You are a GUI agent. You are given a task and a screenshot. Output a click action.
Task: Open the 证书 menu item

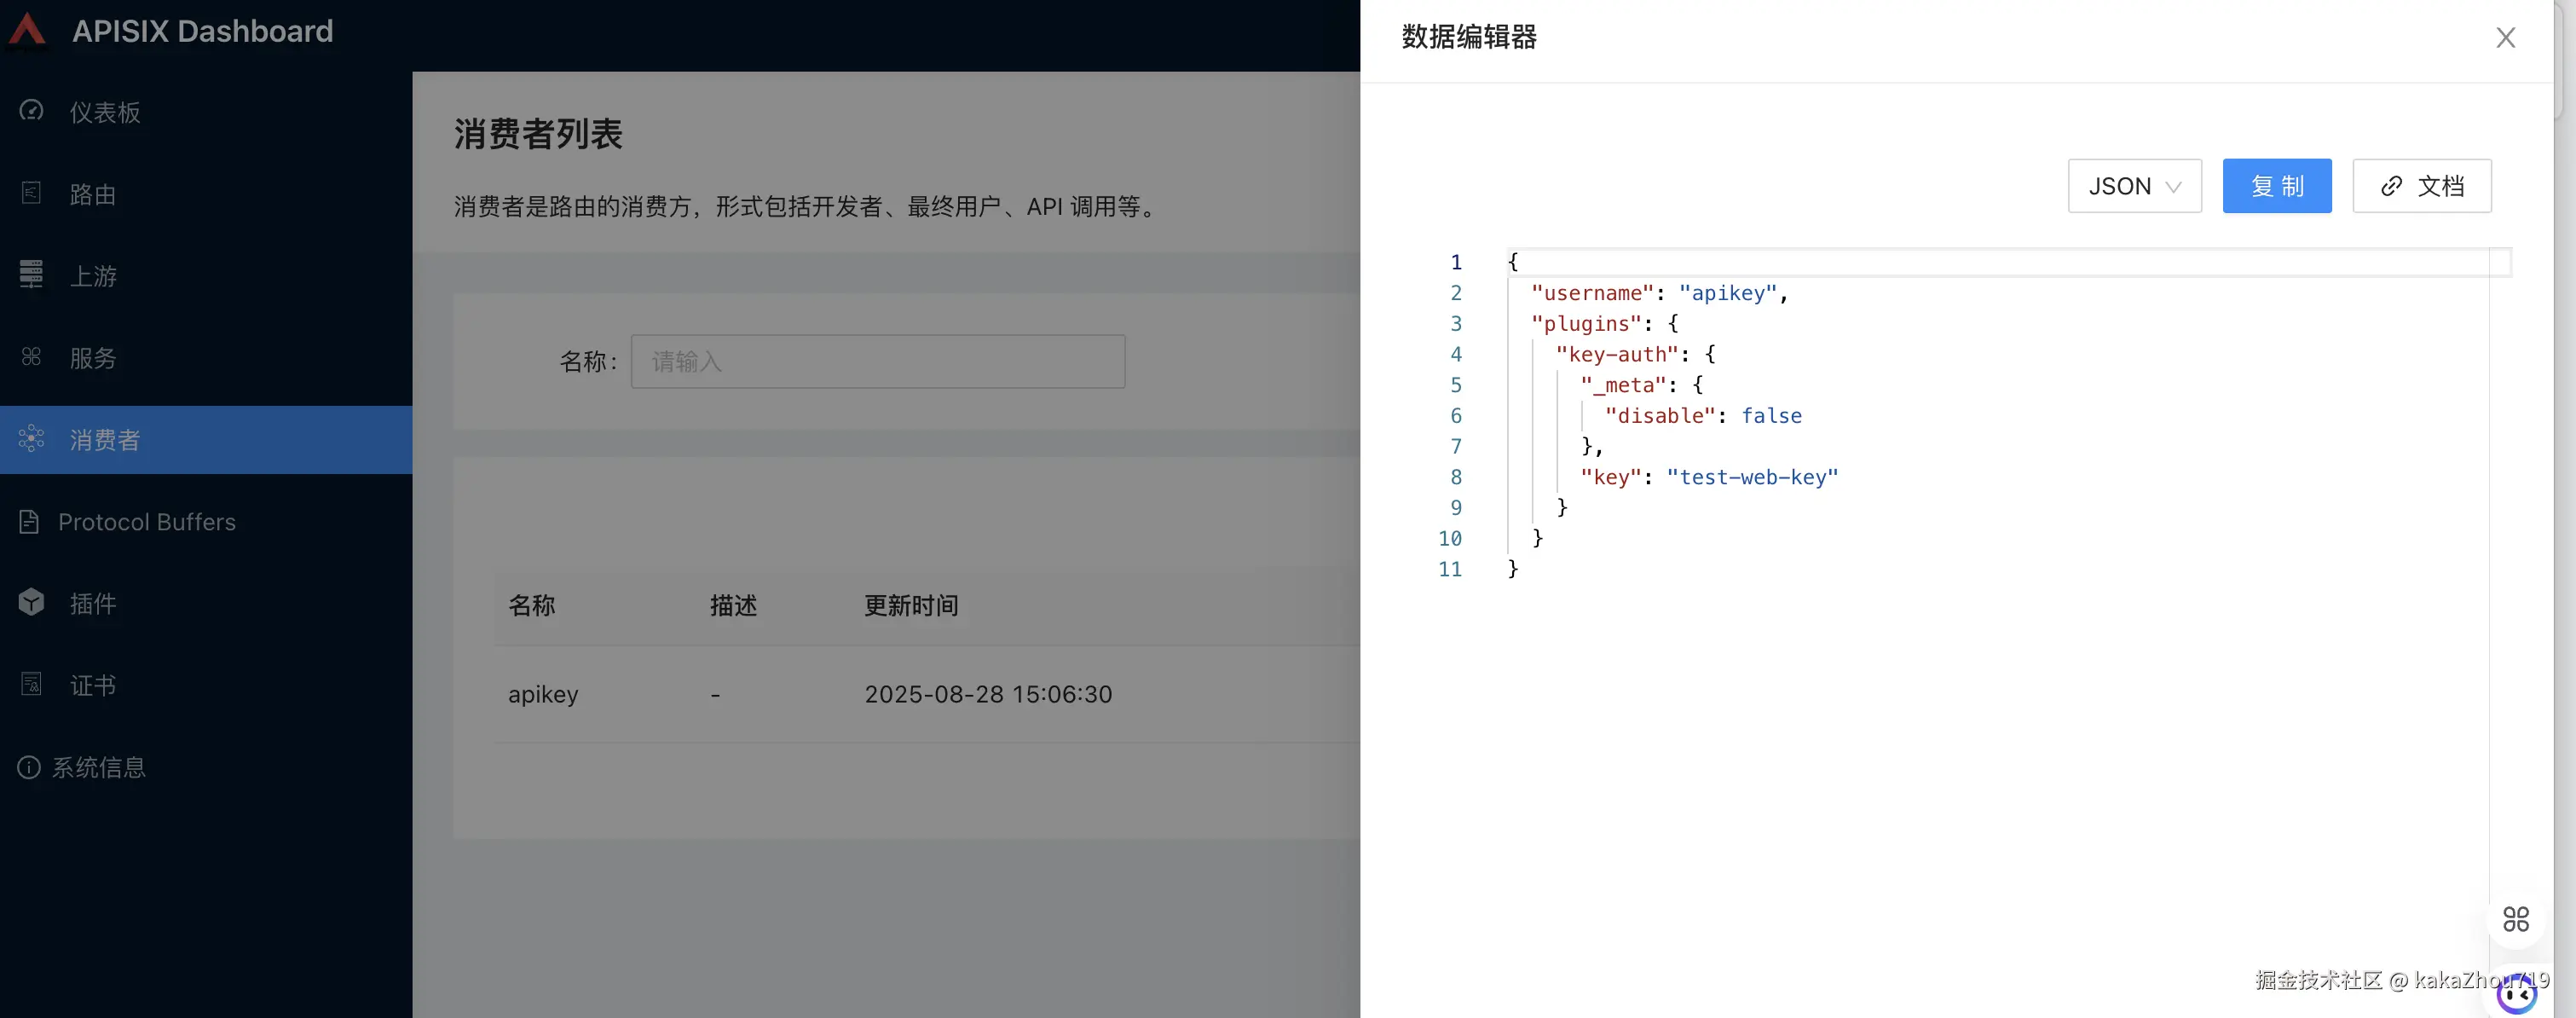point(206,686)
